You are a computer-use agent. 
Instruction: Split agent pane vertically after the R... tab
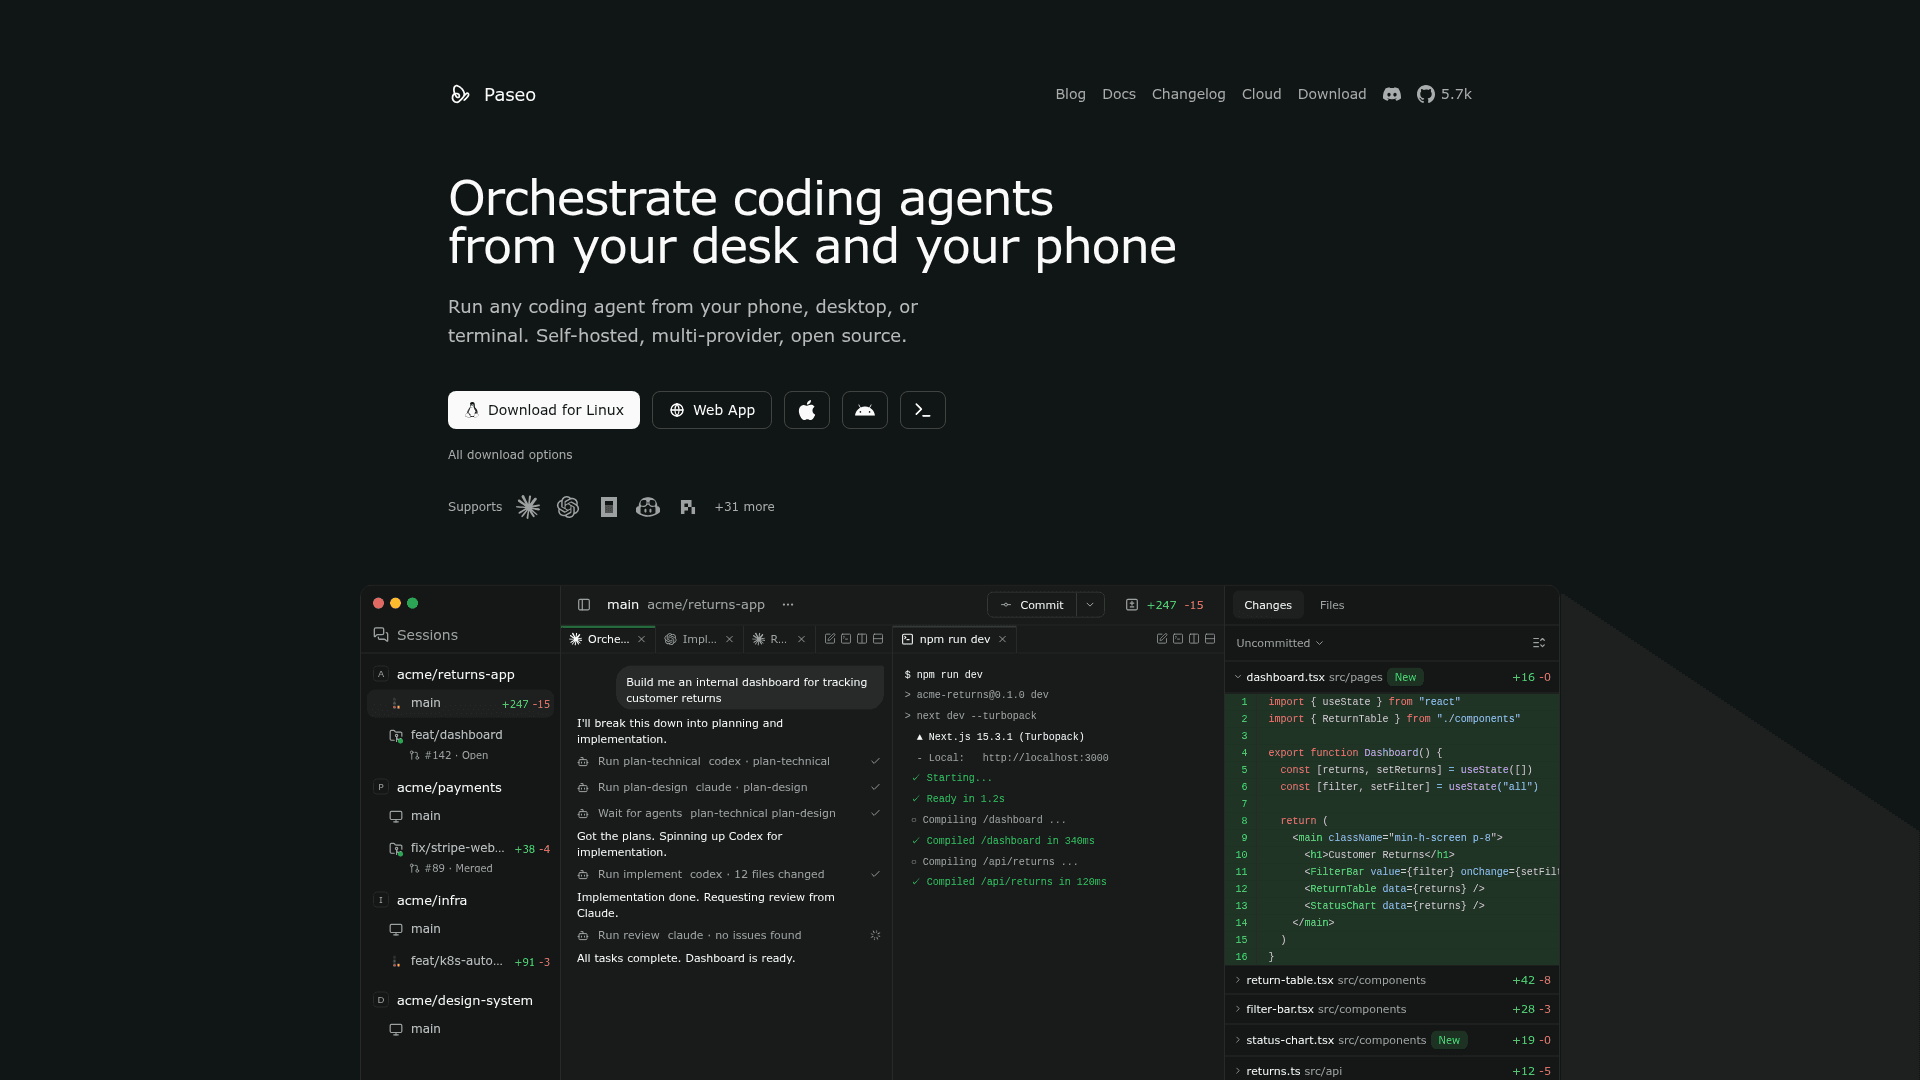[862, 639]
